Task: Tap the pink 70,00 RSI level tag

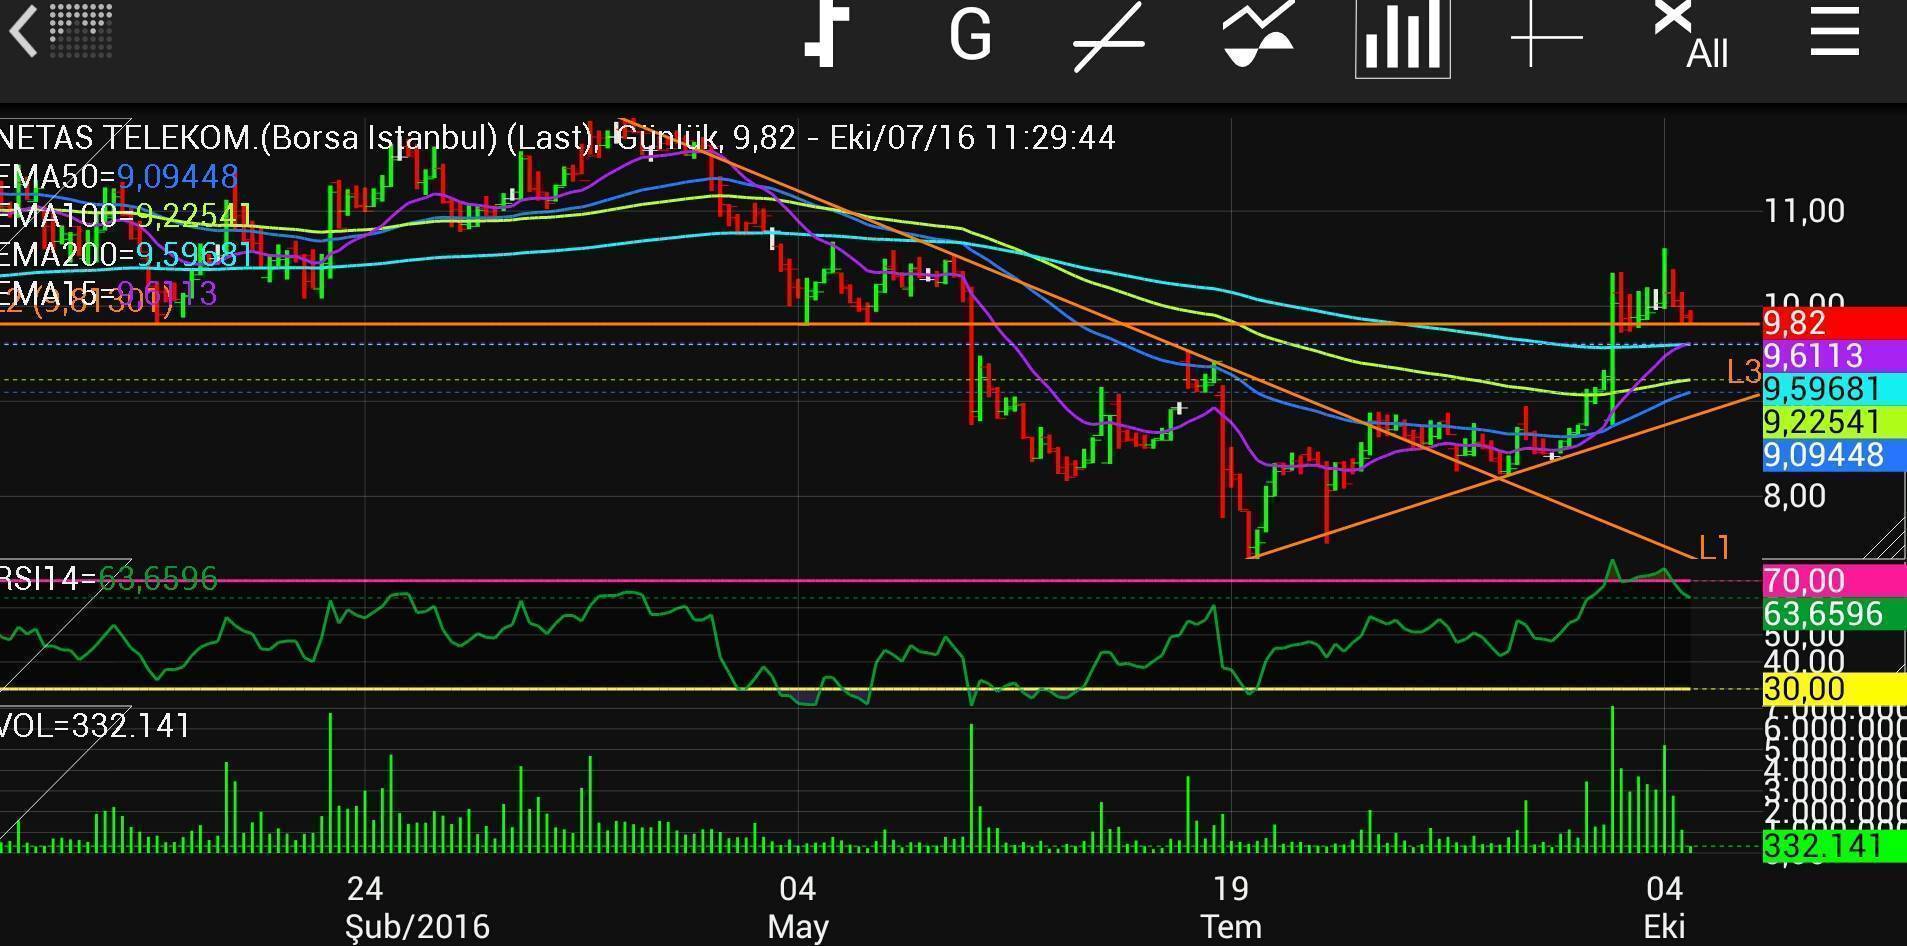Action: (1832, 581)
